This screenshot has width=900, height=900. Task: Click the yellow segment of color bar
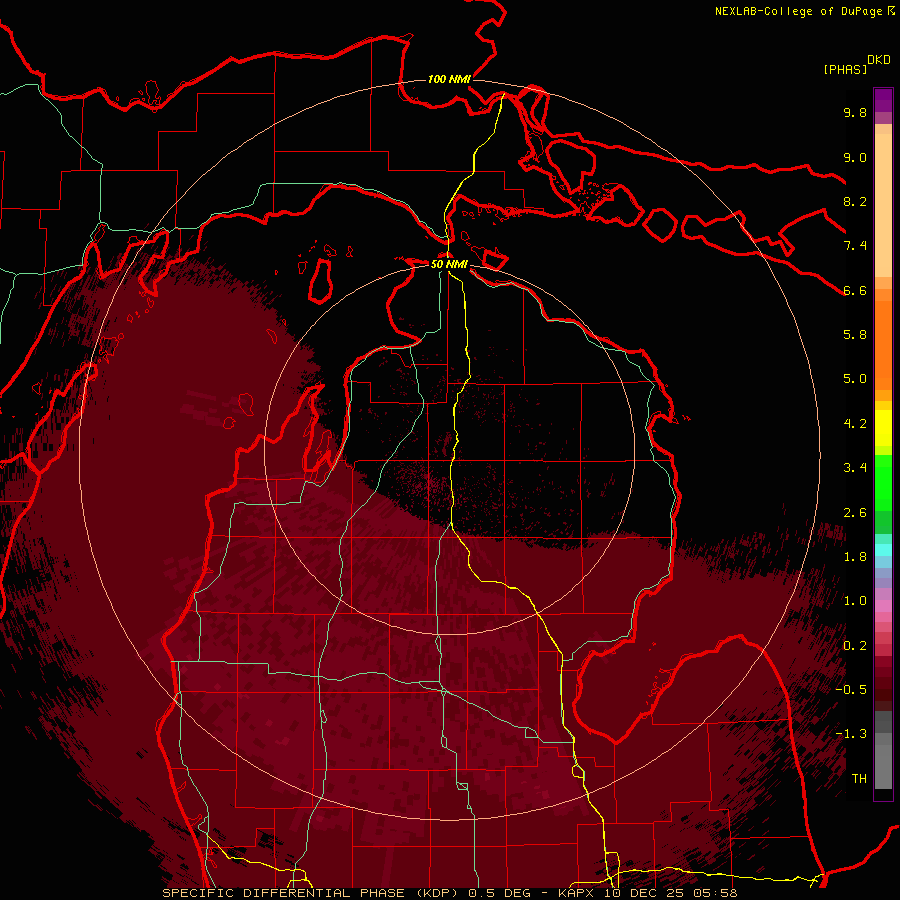[x=883, y=428]
